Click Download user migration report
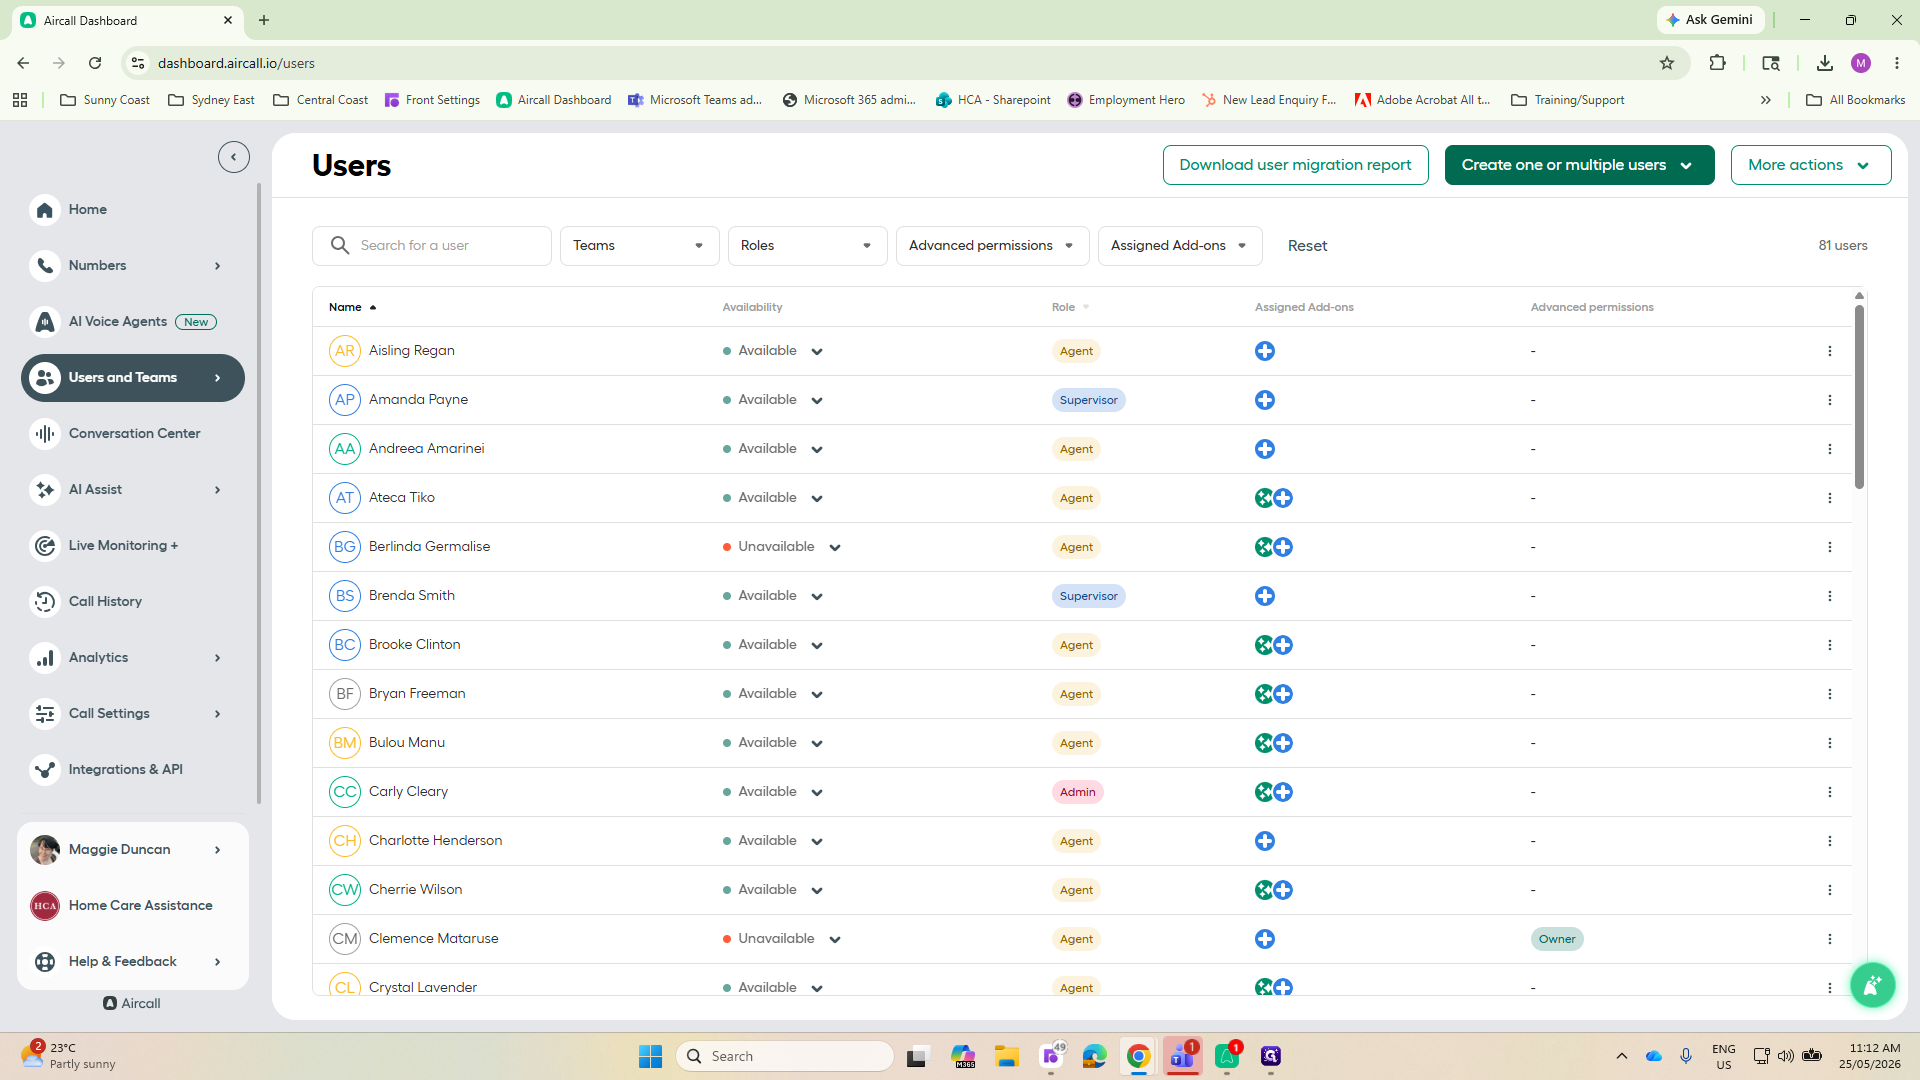Image resolution: width=1920 pixels, height=1080 pixels. click(x=1295, y=165)
